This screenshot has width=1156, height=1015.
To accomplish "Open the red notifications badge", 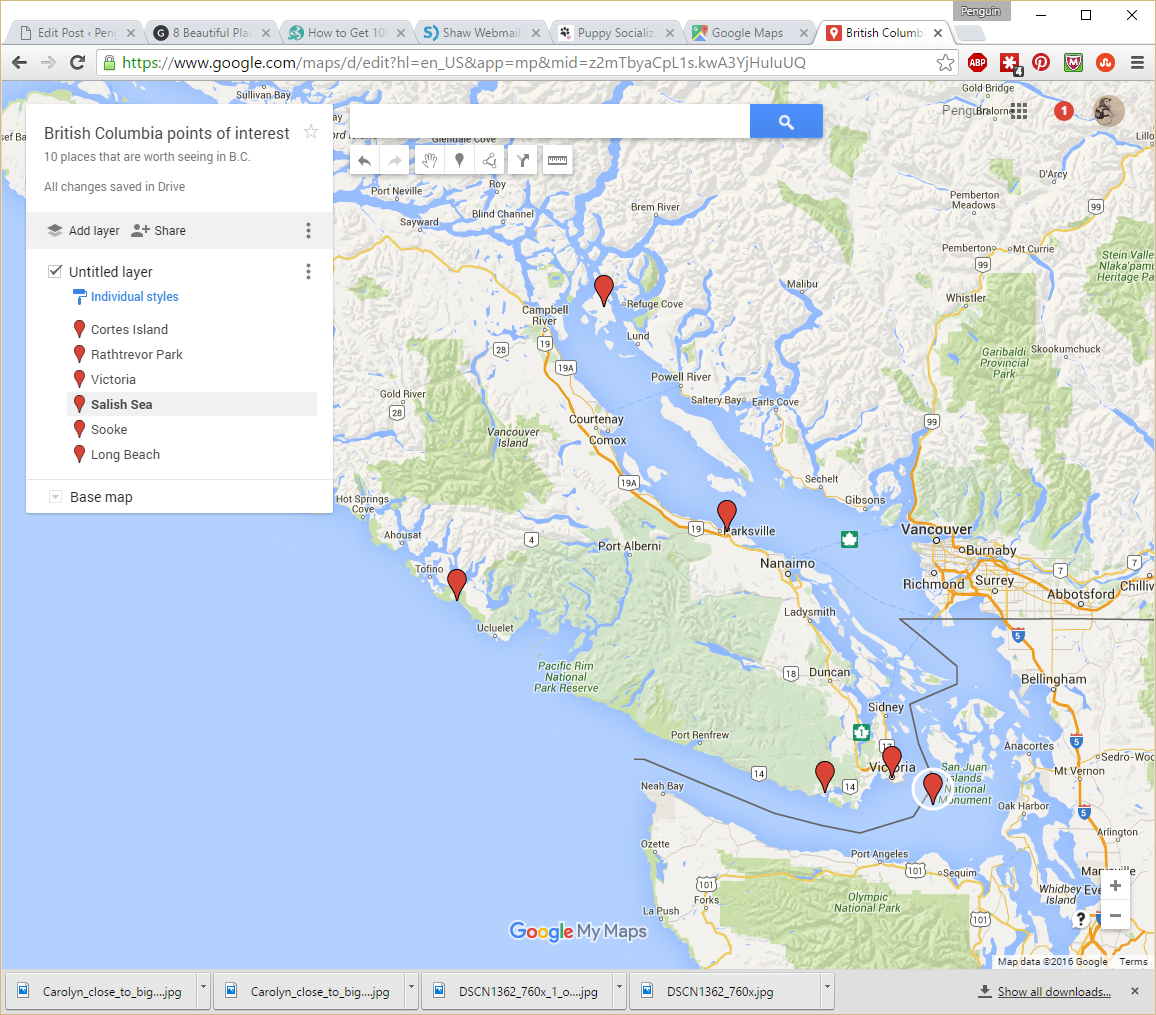I will (1063, 111).
